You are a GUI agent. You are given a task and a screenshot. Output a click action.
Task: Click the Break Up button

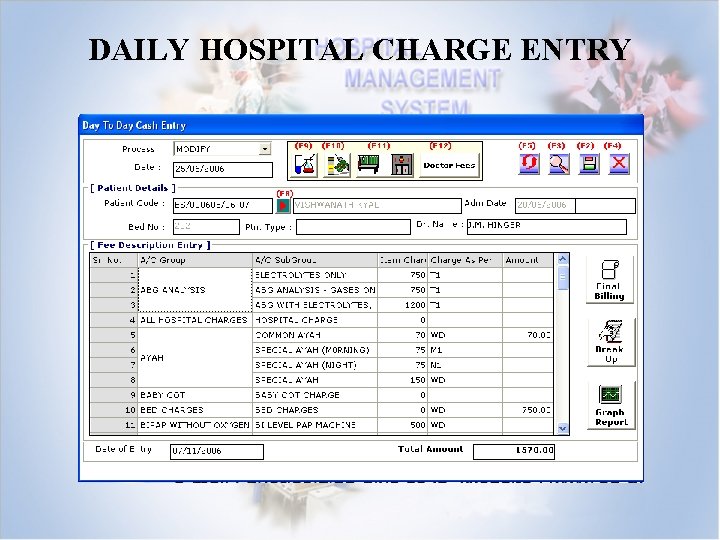[611, 342]
